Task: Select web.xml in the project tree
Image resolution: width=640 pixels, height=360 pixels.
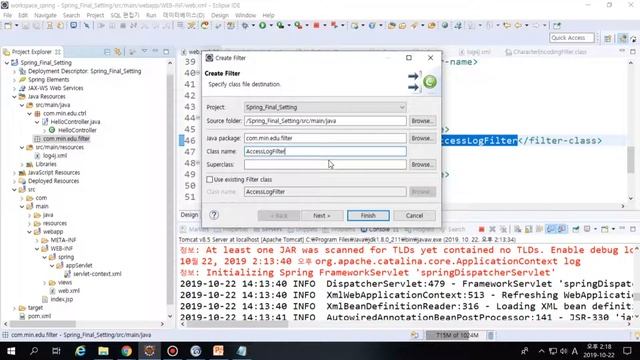Action: pyautogui.click(x=69, y=291)
